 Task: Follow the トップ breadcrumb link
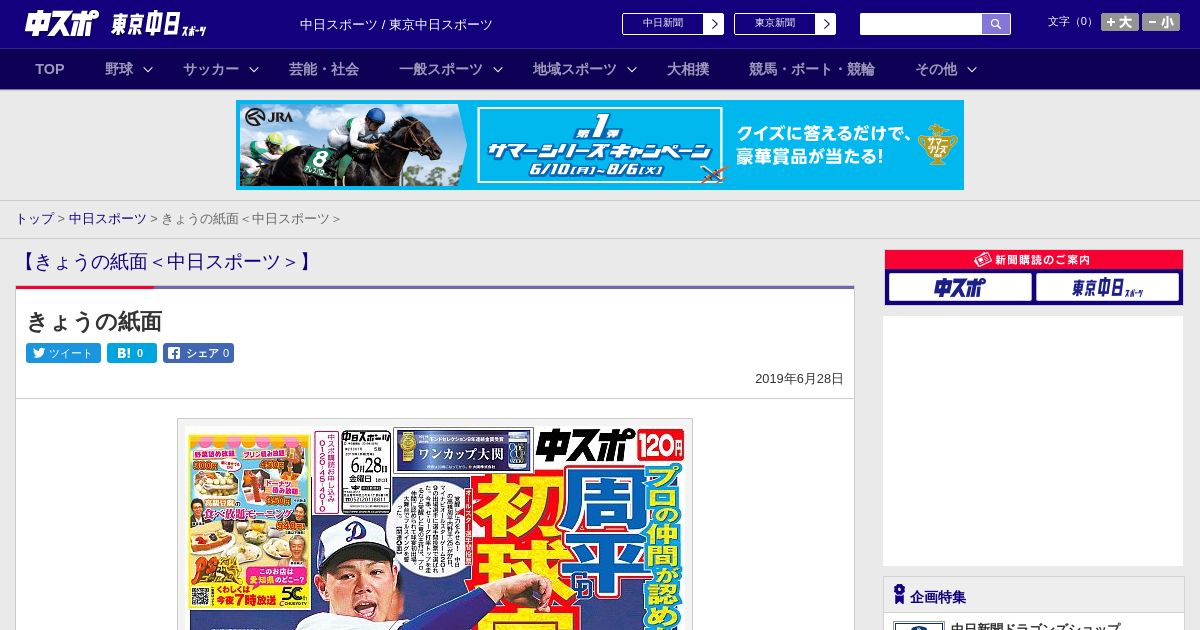(x=34, y=219)
